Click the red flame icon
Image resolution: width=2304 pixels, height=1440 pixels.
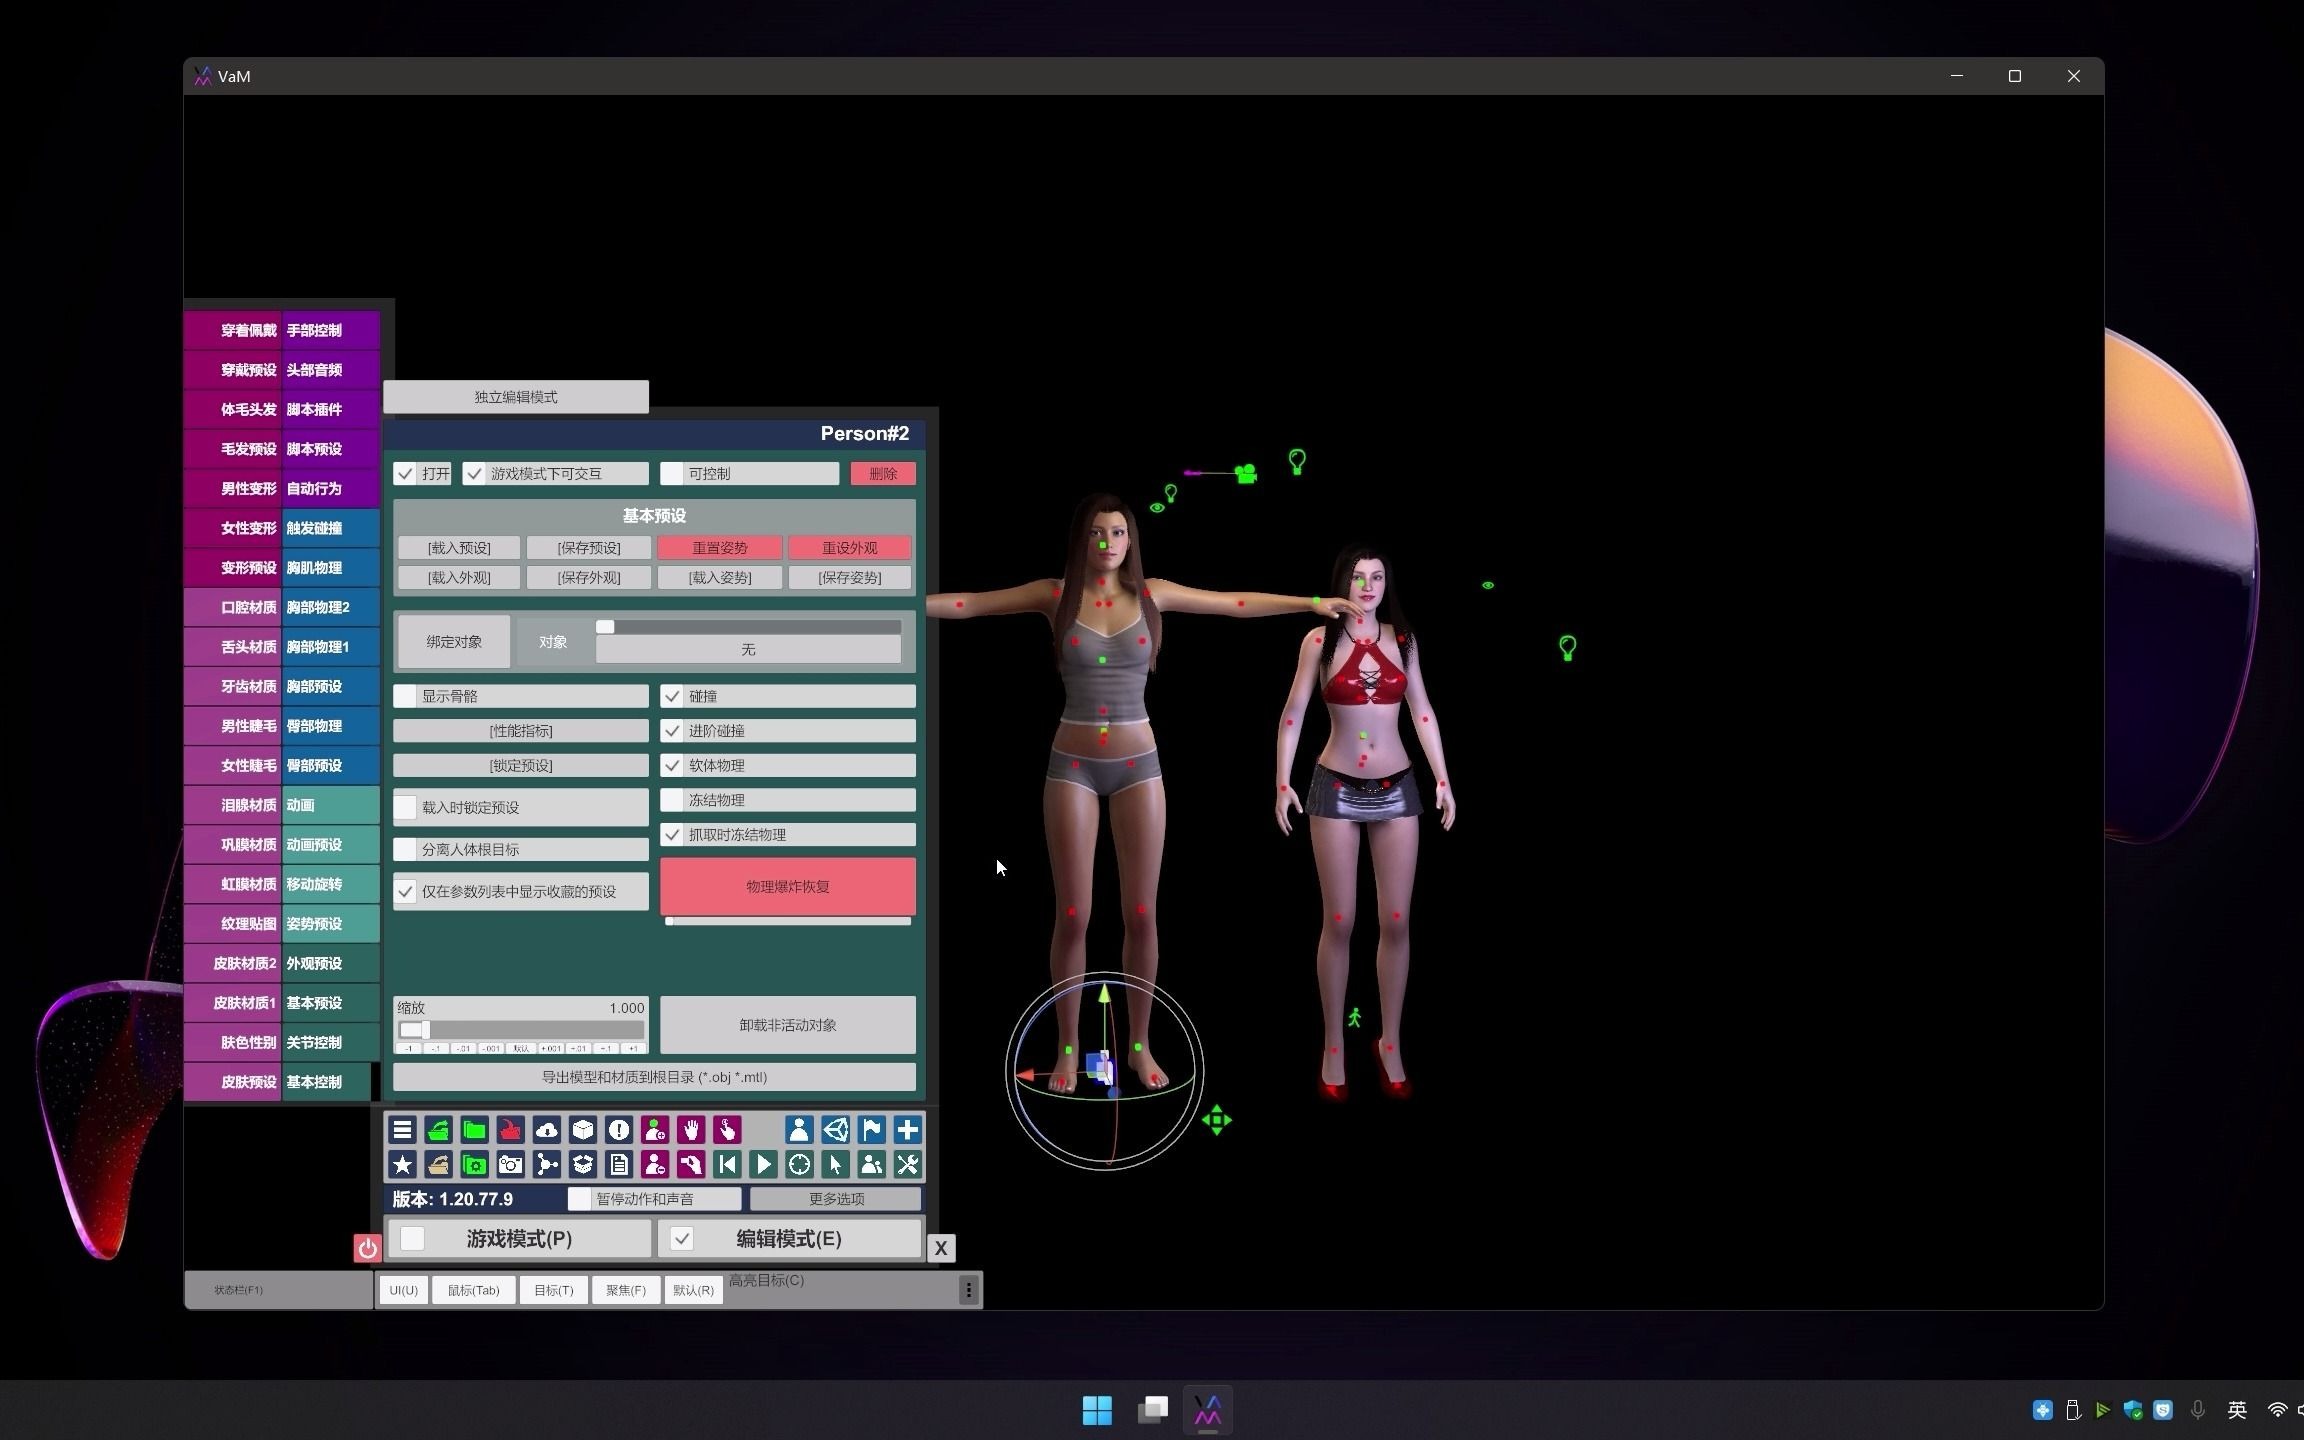(x=510, y=1130)
